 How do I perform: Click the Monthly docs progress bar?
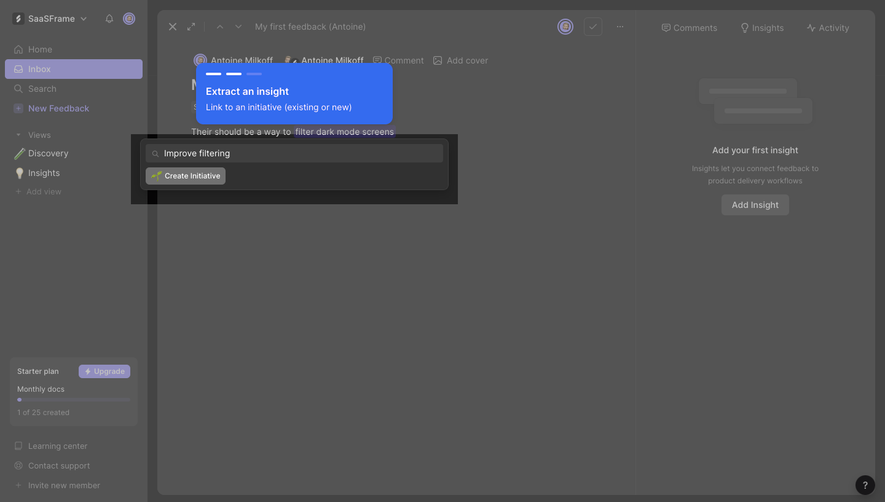point(74,400)
